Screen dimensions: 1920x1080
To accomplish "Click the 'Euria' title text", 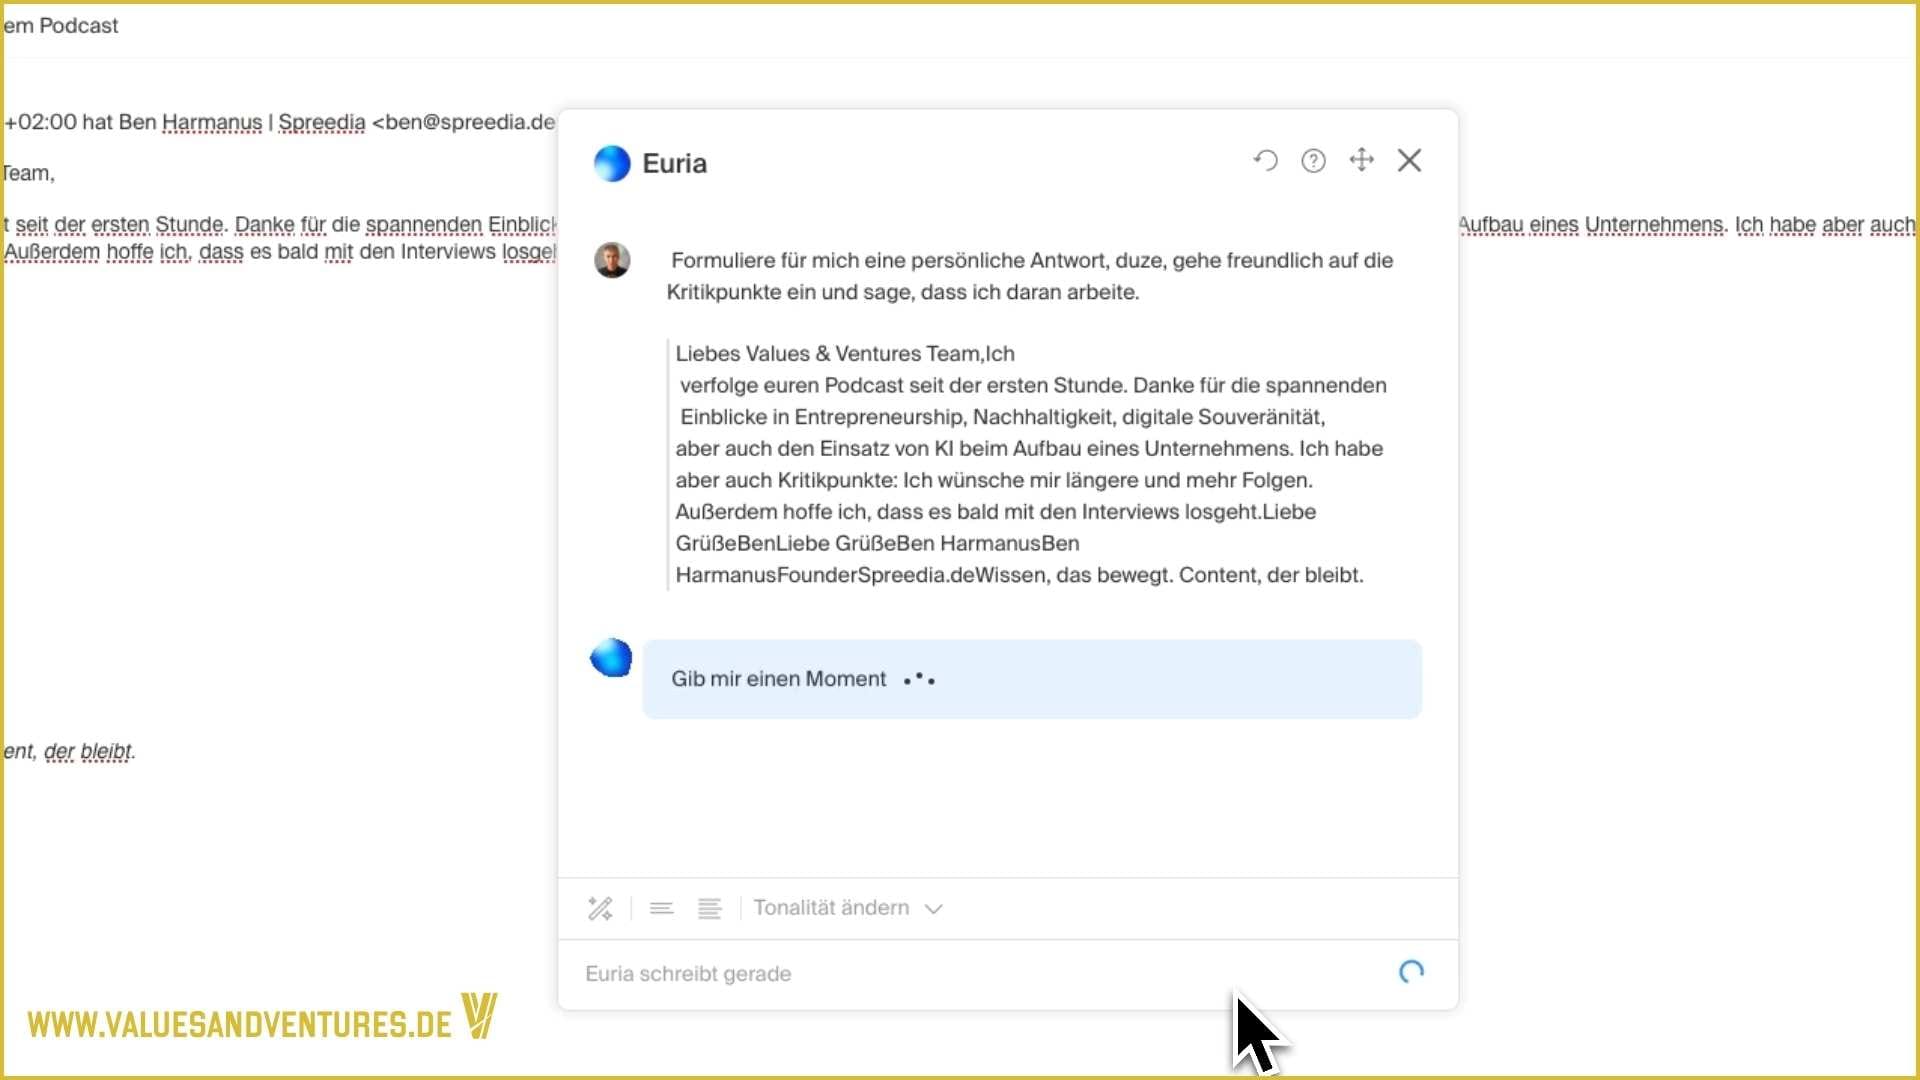I will pos(674,163).
